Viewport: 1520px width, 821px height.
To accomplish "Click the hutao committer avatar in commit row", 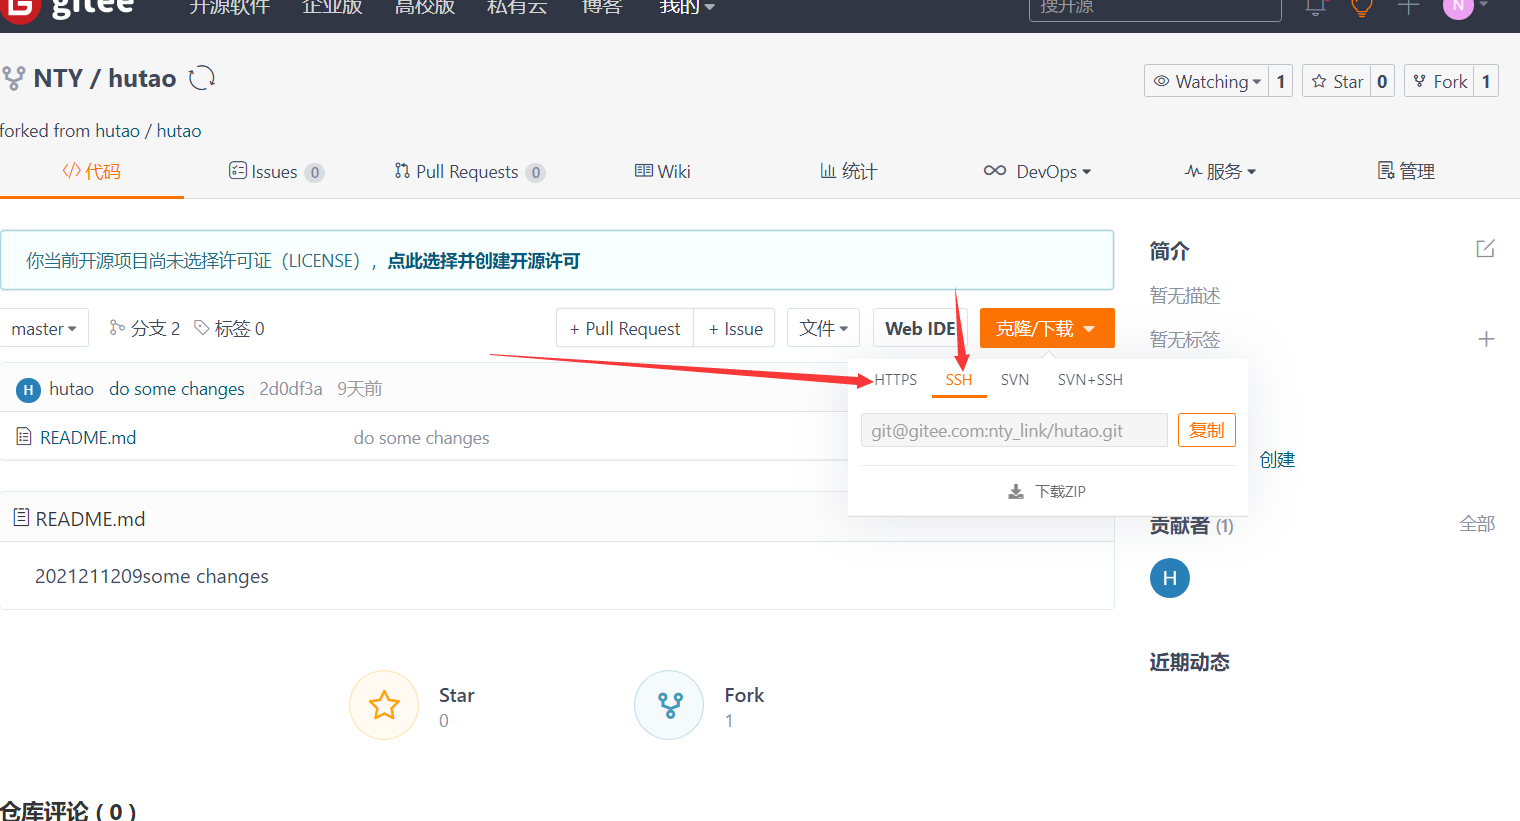I will coord(28,389).
